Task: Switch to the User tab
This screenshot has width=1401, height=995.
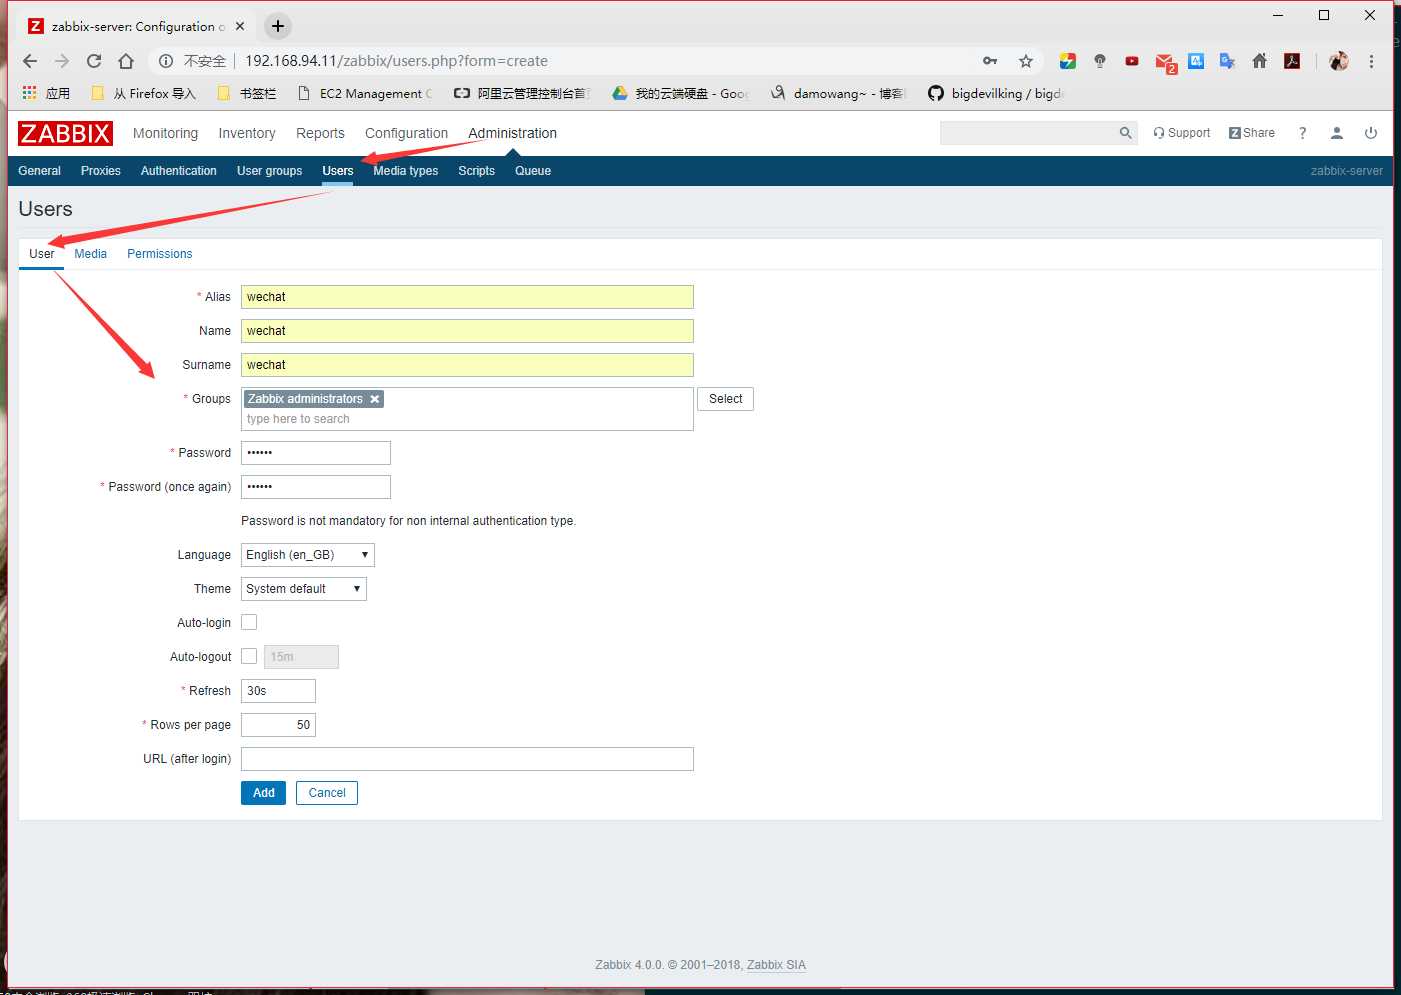Action: click(x=42, y=254)
